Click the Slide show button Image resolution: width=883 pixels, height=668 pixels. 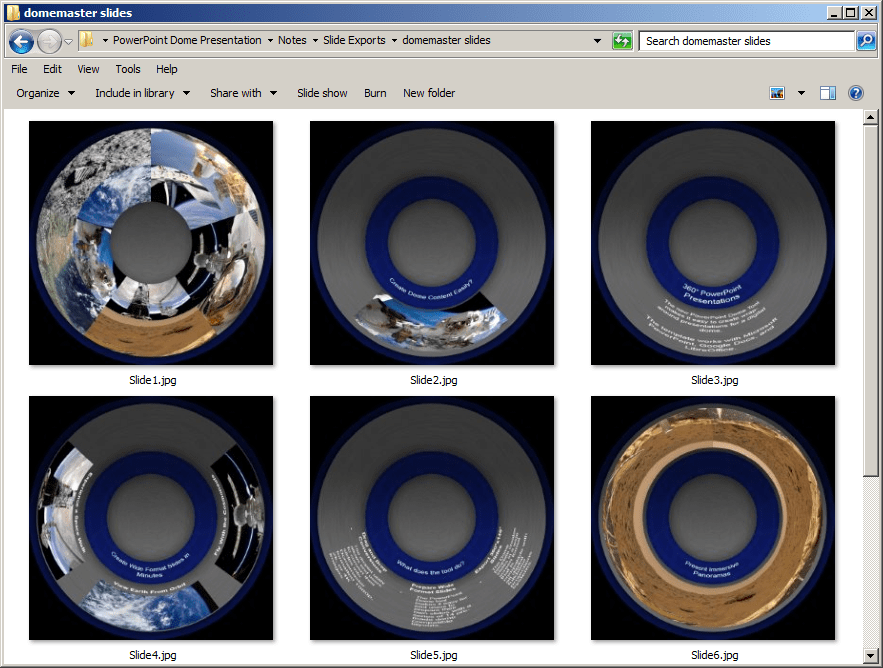(x=322, y=93)
